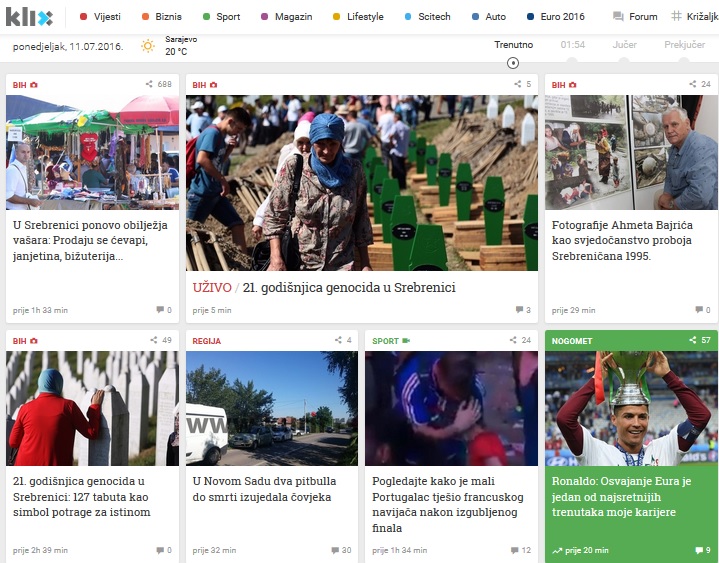Open green coffins burial photo

point(362,182)
